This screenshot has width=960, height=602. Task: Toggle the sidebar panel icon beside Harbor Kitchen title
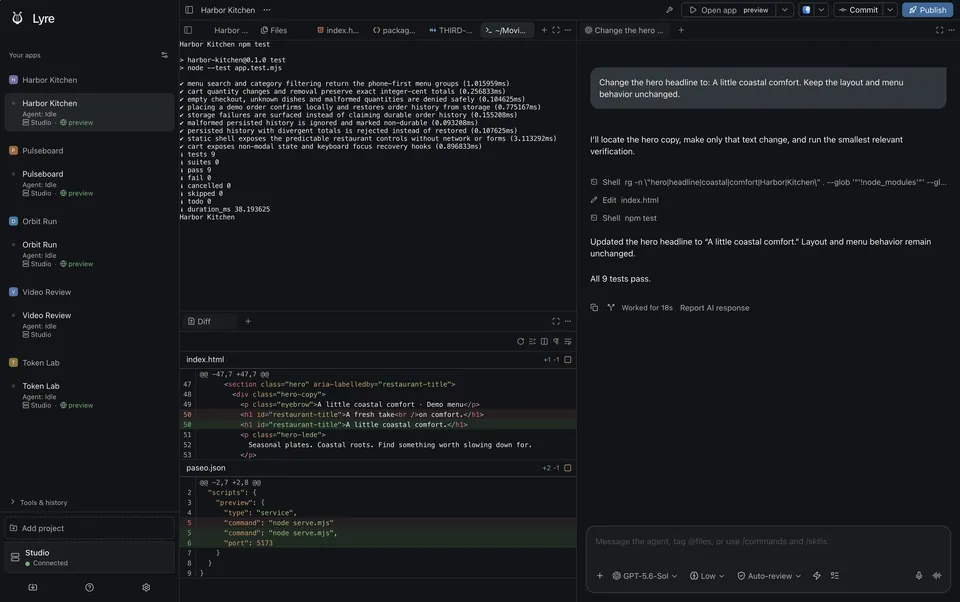[189, 10]
